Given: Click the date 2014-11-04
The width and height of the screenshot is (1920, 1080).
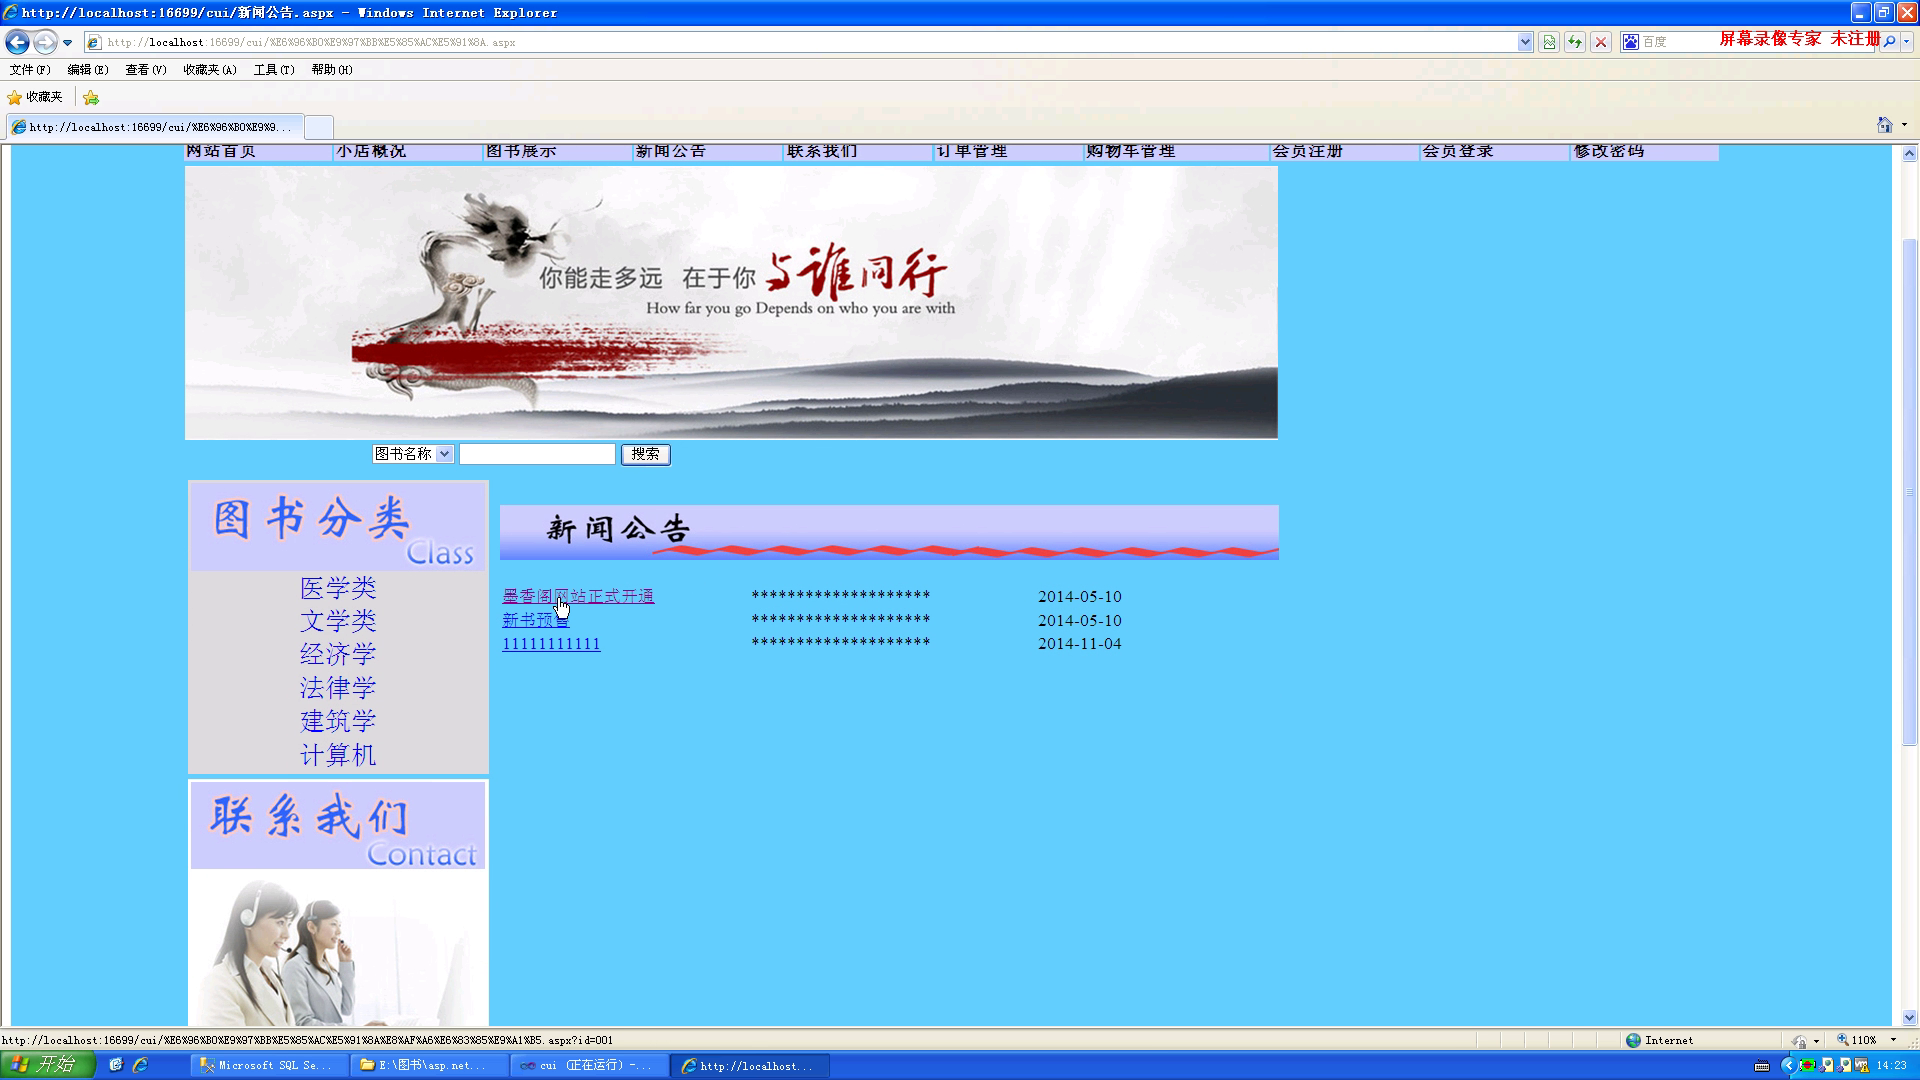Looking at the screenshot, I should (1080, 644).
